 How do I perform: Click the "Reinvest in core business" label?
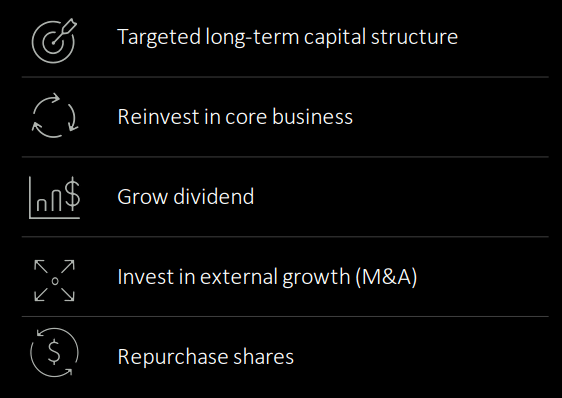pos(235,117)
